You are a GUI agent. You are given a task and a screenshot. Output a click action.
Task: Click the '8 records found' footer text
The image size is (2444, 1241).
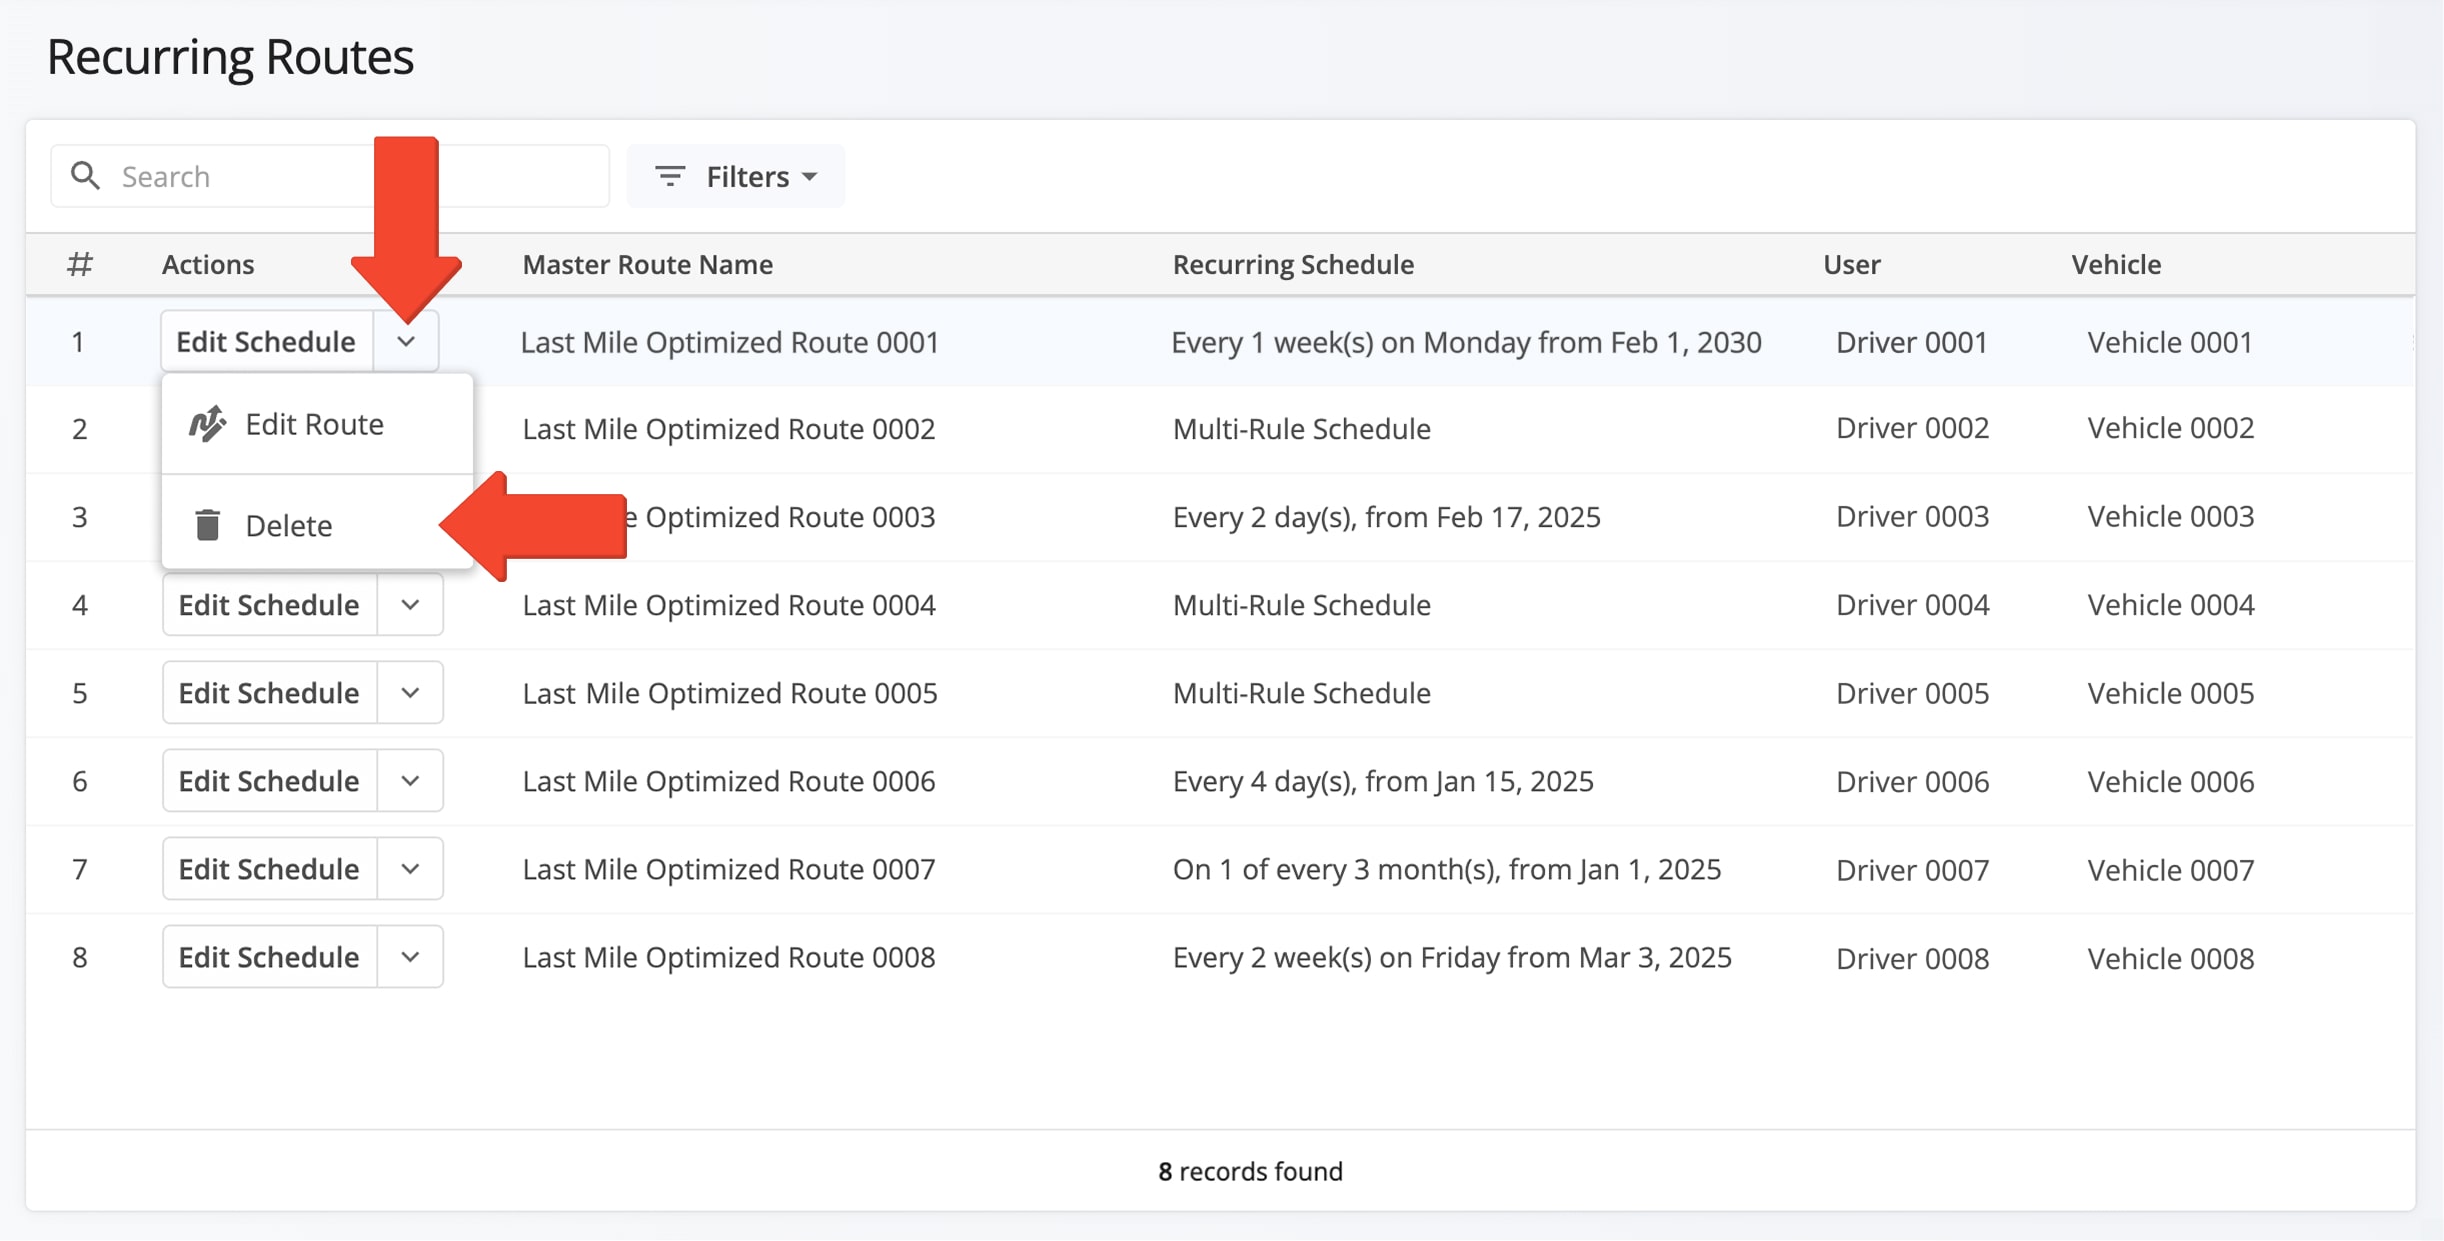pyautogui.click(x=1250, y=1171)
